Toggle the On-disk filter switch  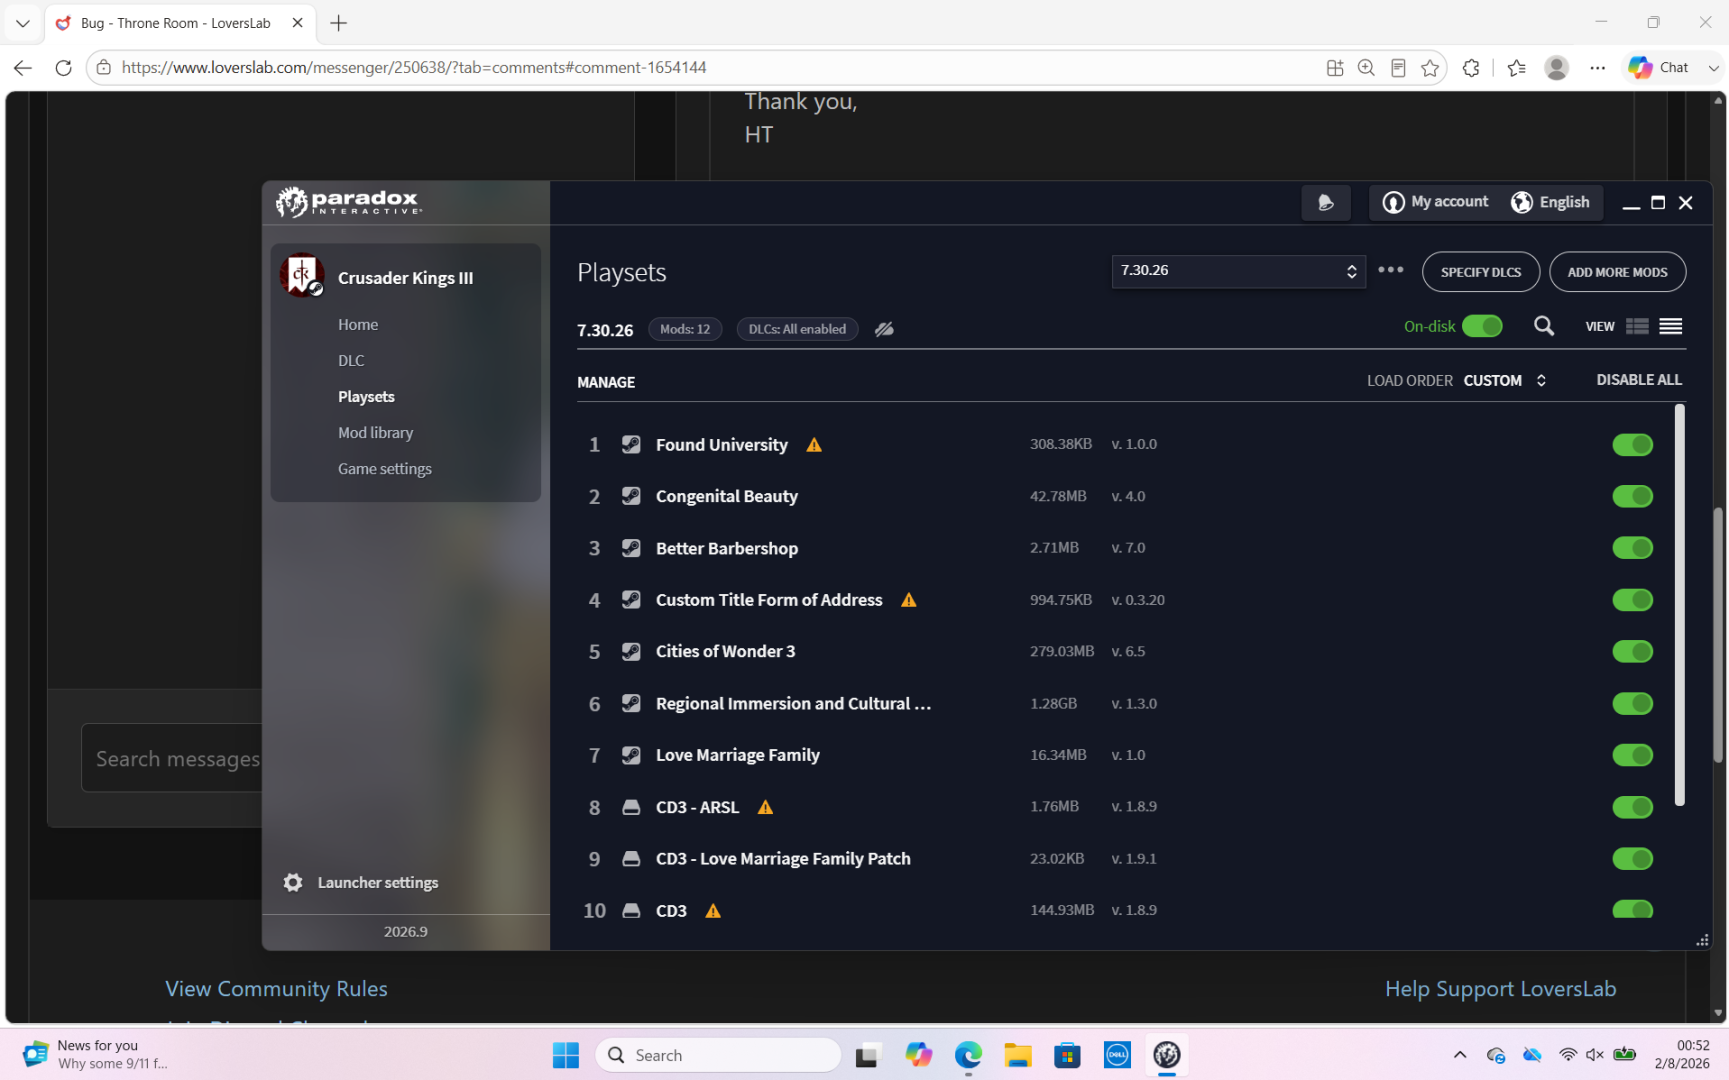(1482, 327)
